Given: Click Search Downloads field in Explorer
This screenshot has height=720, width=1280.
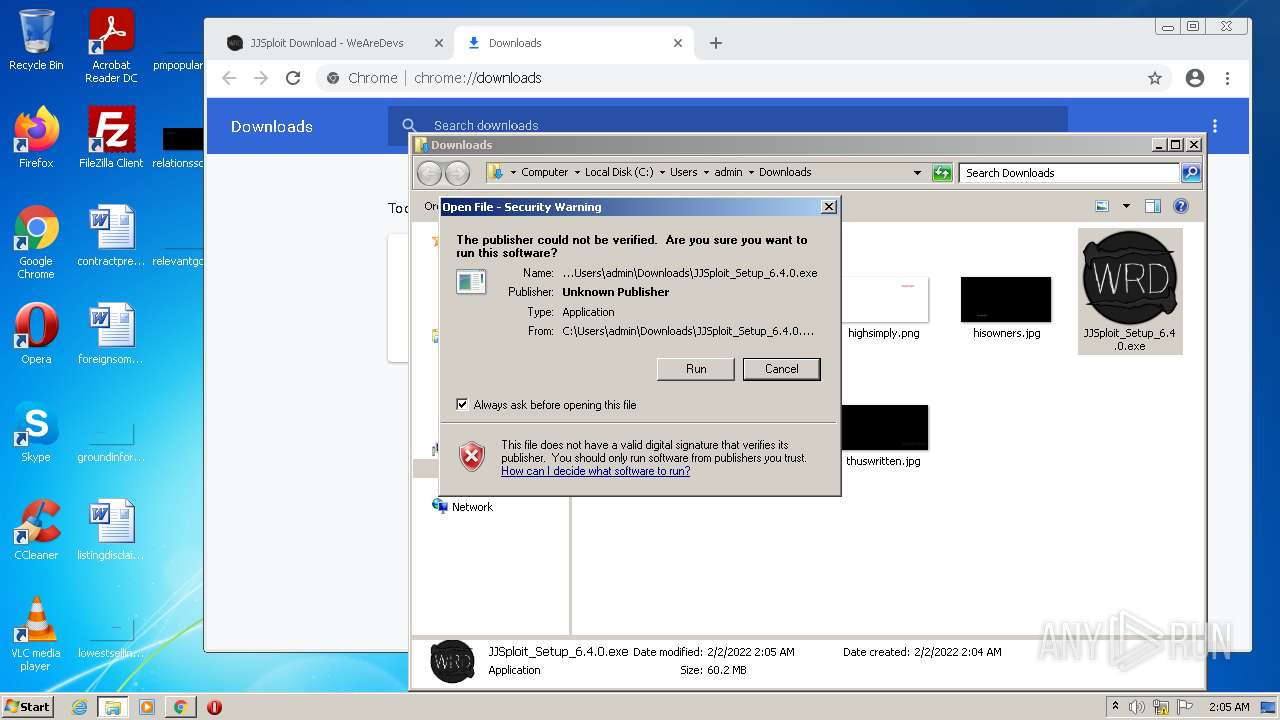Looking at the screenshot, I should [x=1069, y=173].
